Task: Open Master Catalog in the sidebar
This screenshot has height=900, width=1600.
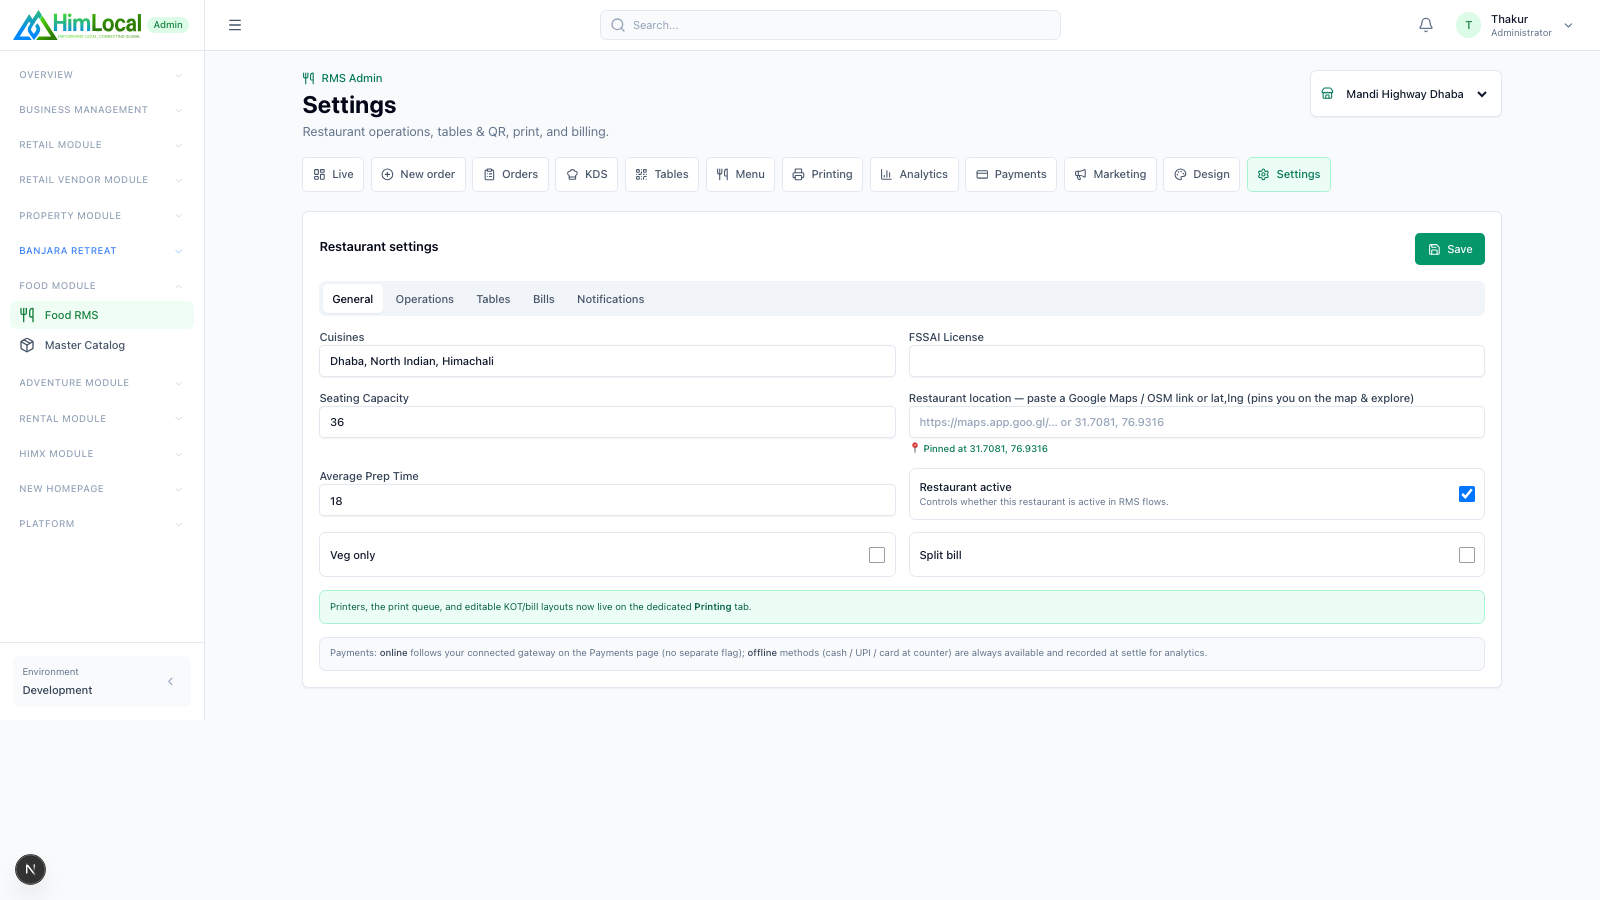Action: point(101,345)
